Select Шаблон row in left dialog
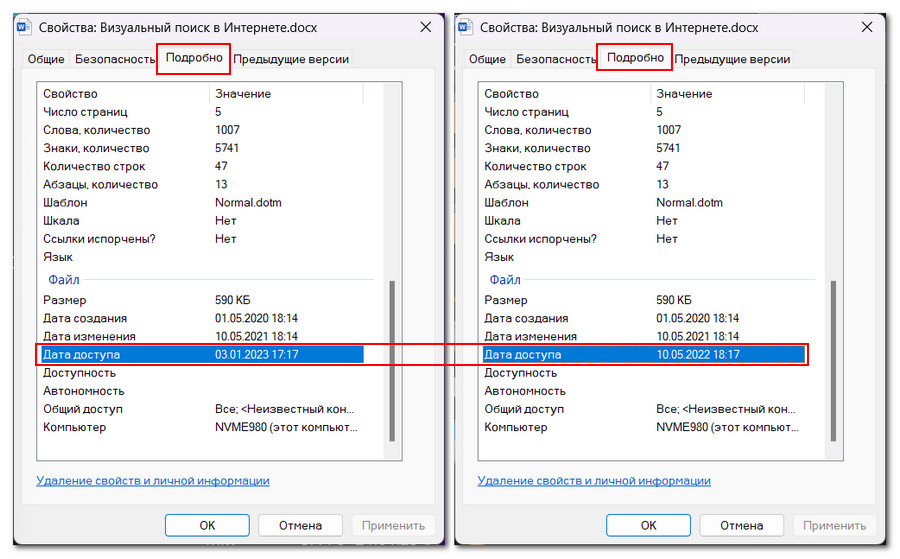 [x=201, y=203]
